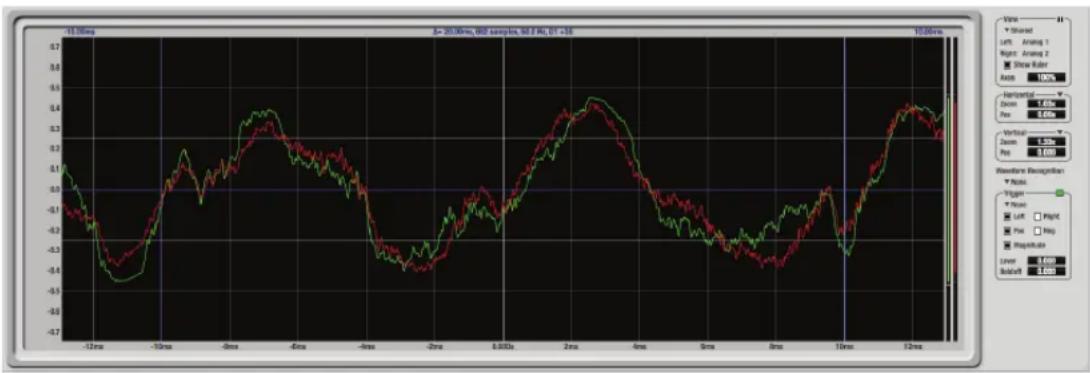Click the red right channel level meter

coord(955,188)
